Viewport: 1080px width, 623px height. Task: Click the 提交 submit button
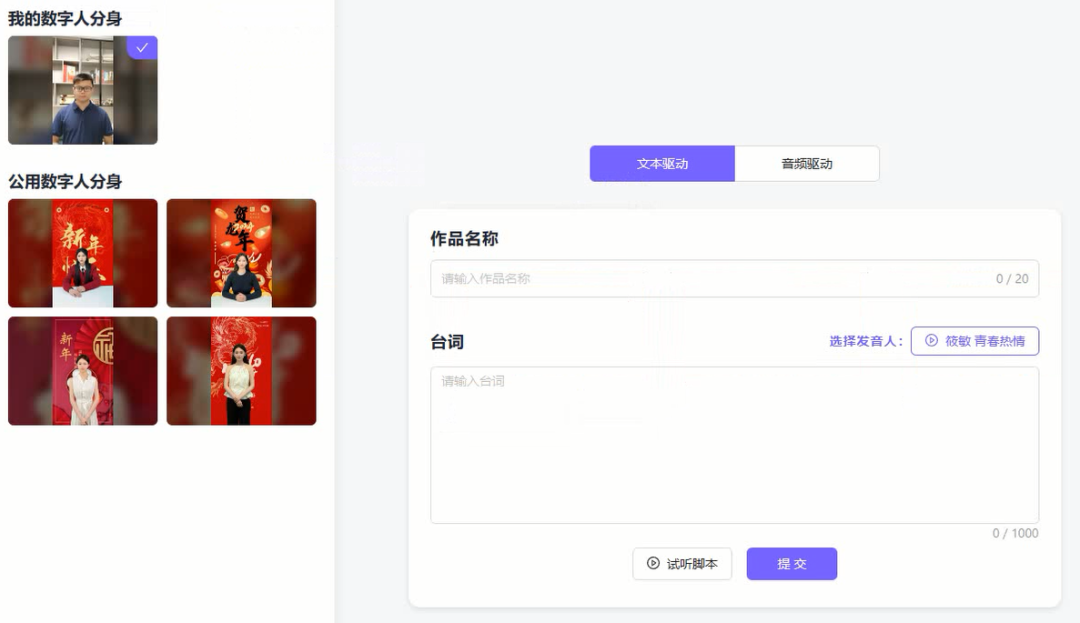pyautogui.click(x=791, y=563)
